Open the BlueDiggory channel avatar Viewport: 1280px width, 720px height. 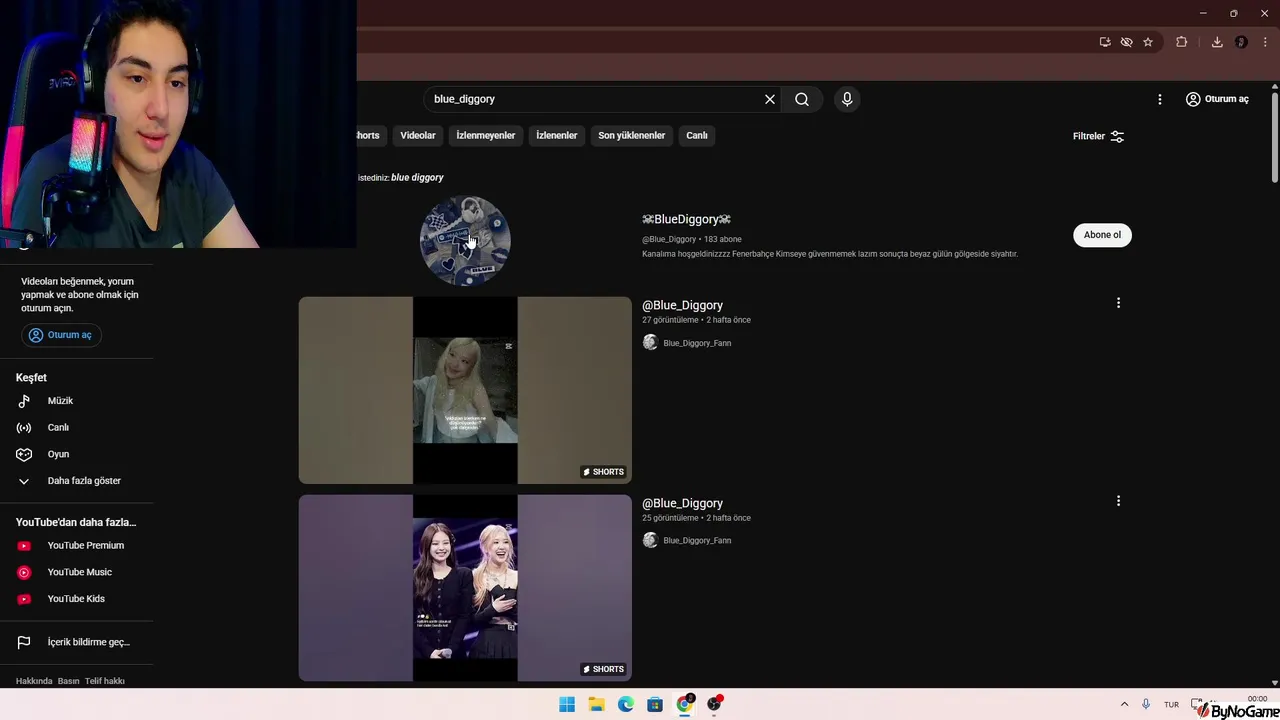465,240
